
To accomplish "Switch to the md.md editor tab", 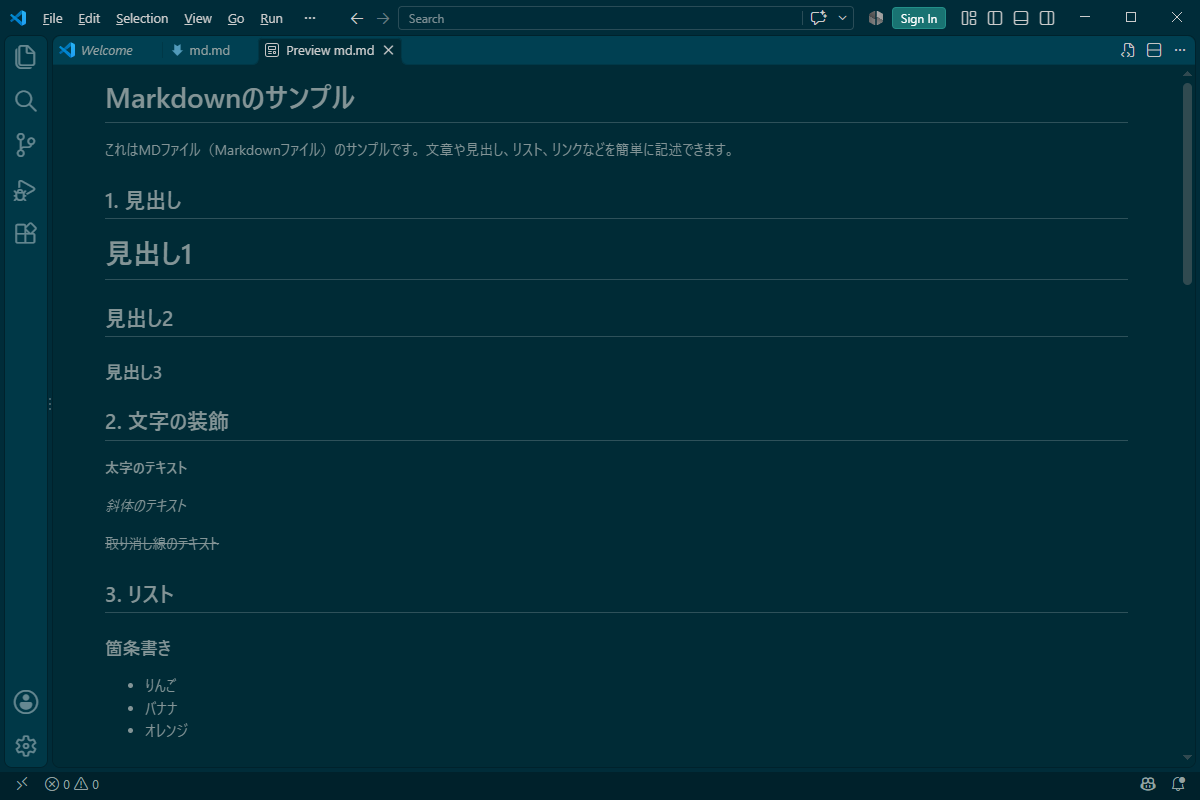I will tap(209, 50).
